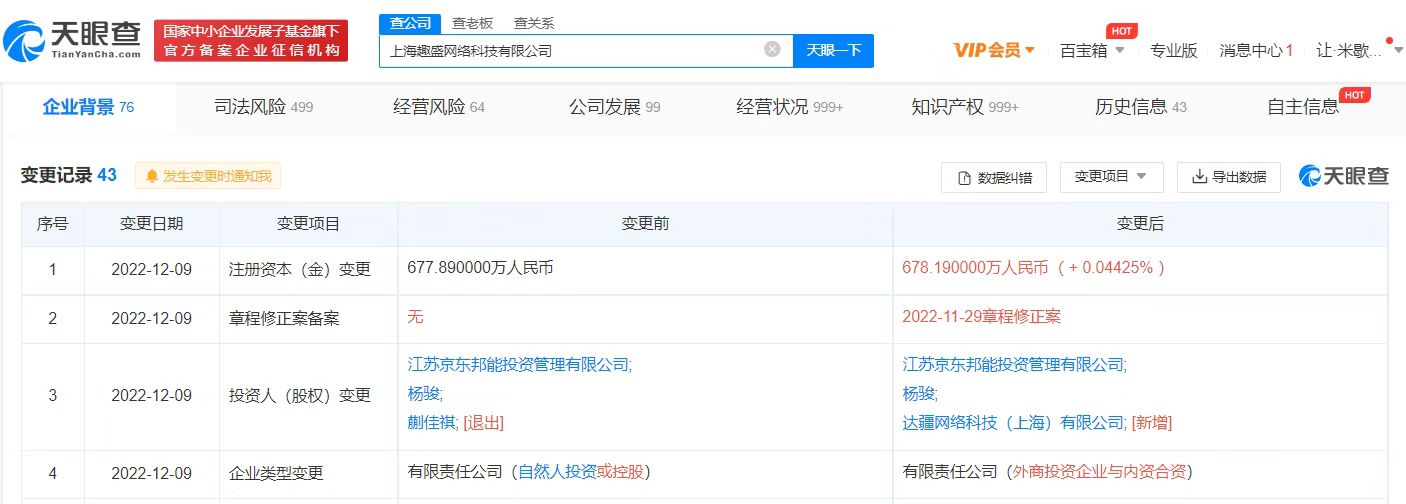This screenshot has width=1406, height=504.
Task: Click the 序号 column header
Action: pyautogui.click(x=53, y=224)
